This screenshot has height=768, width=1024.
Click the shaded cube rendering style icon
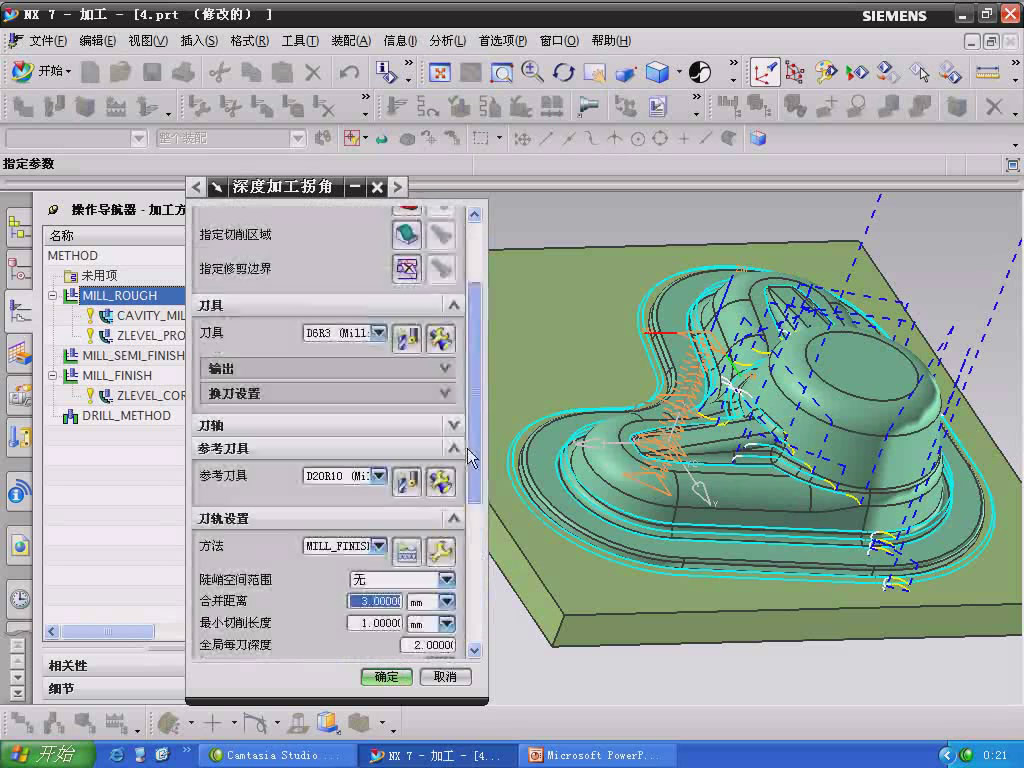[x=657, y=72]
